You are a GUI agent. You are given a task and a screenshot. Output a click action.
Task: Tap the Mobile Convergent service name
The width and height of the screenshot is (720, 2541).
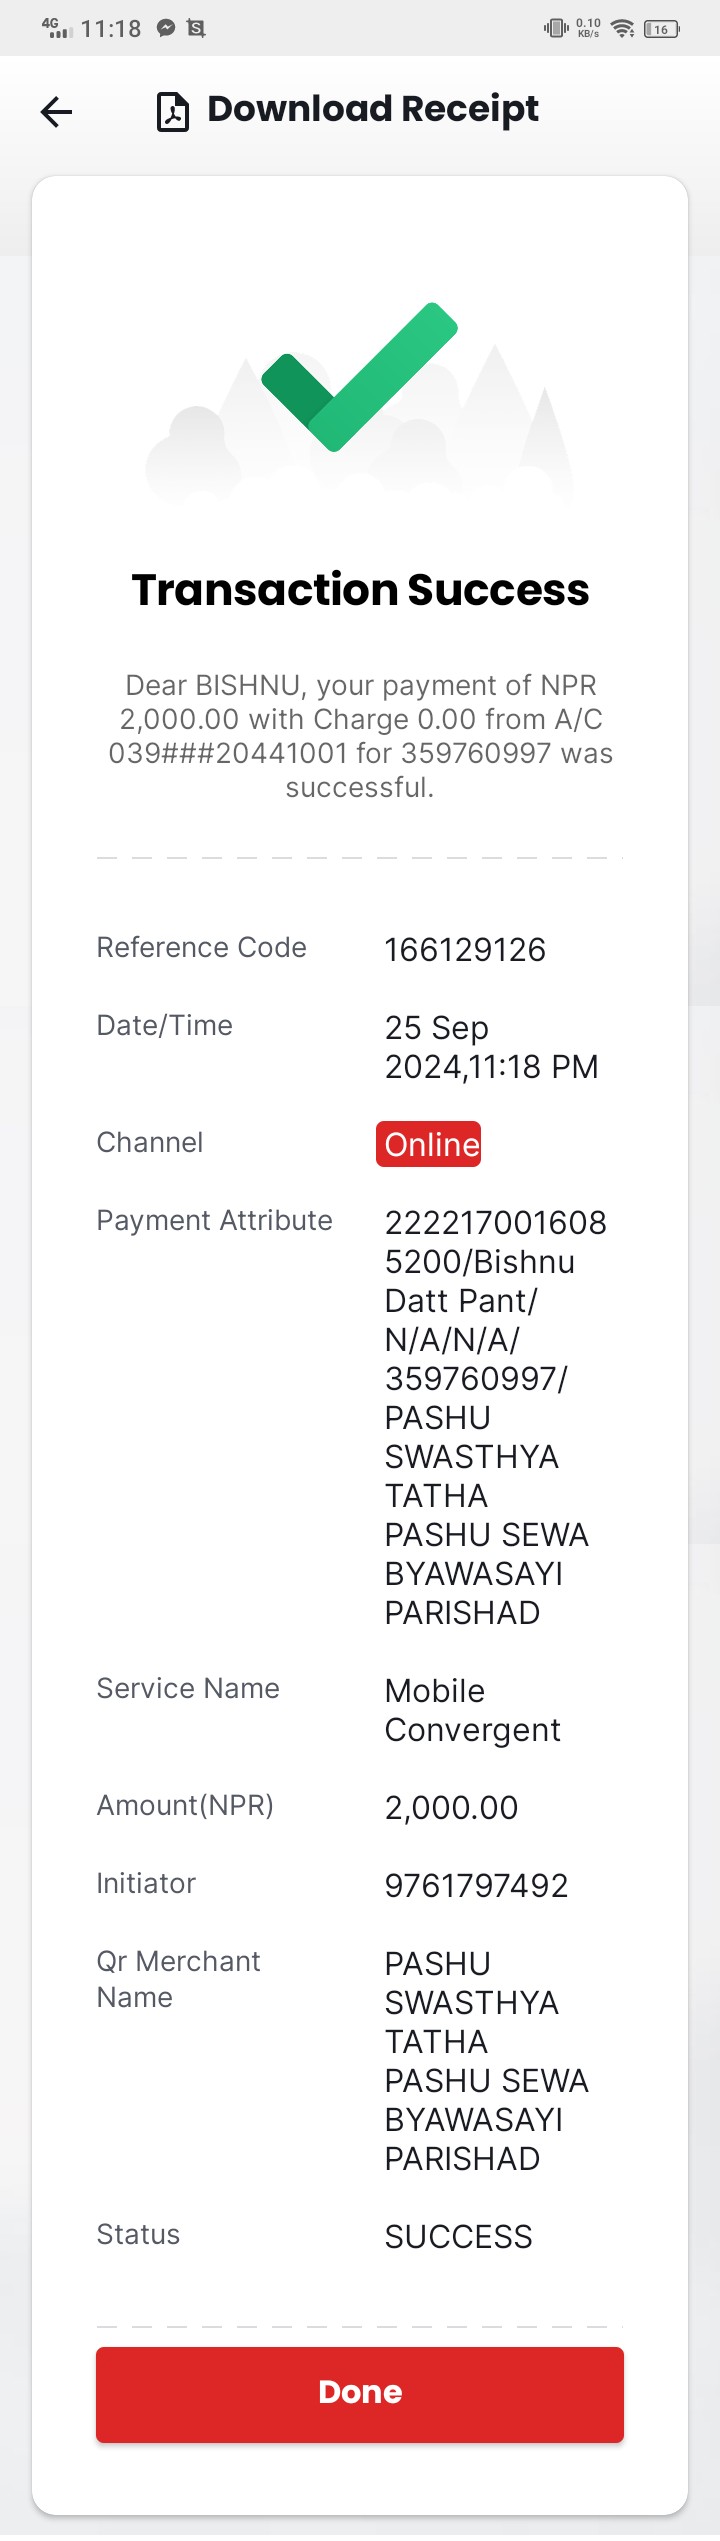[472, 1710]
